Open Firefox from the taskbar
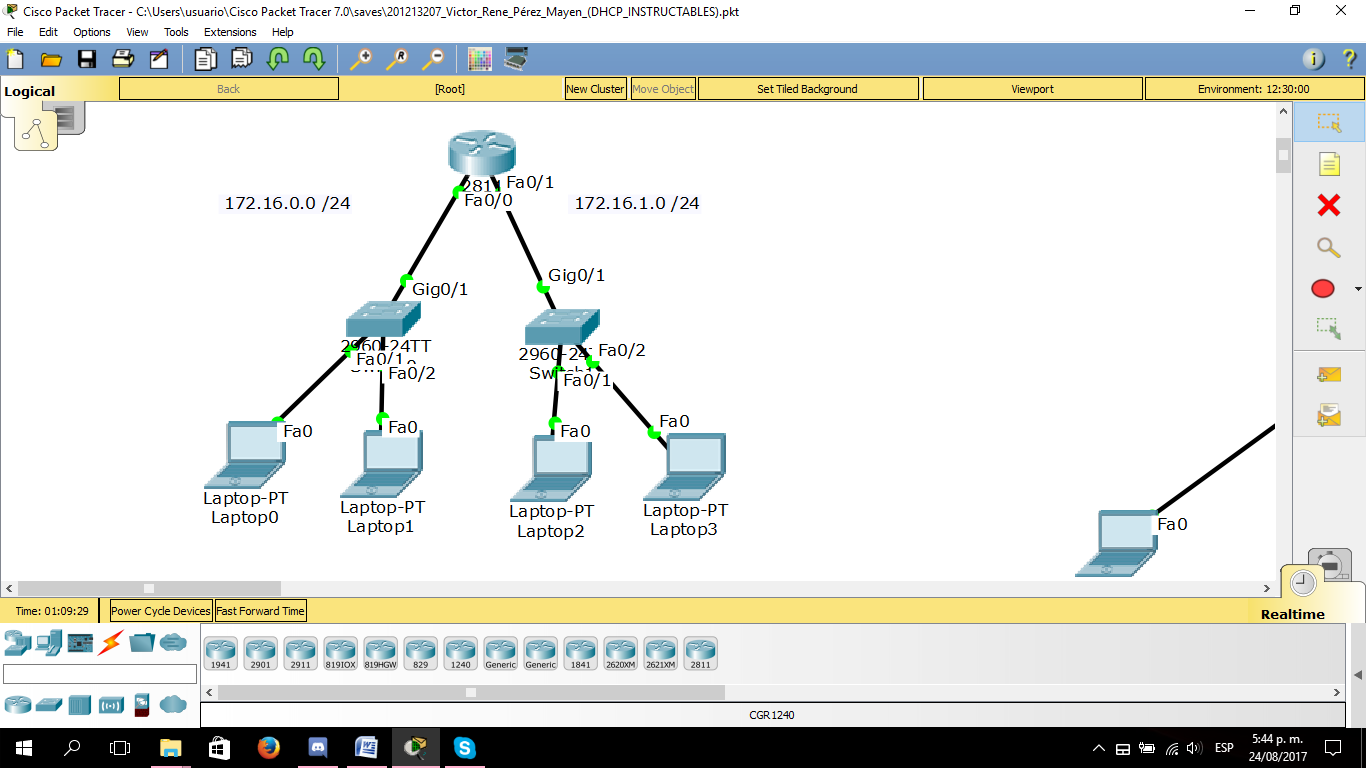1366x768 pixels. [x=268, y=747]
